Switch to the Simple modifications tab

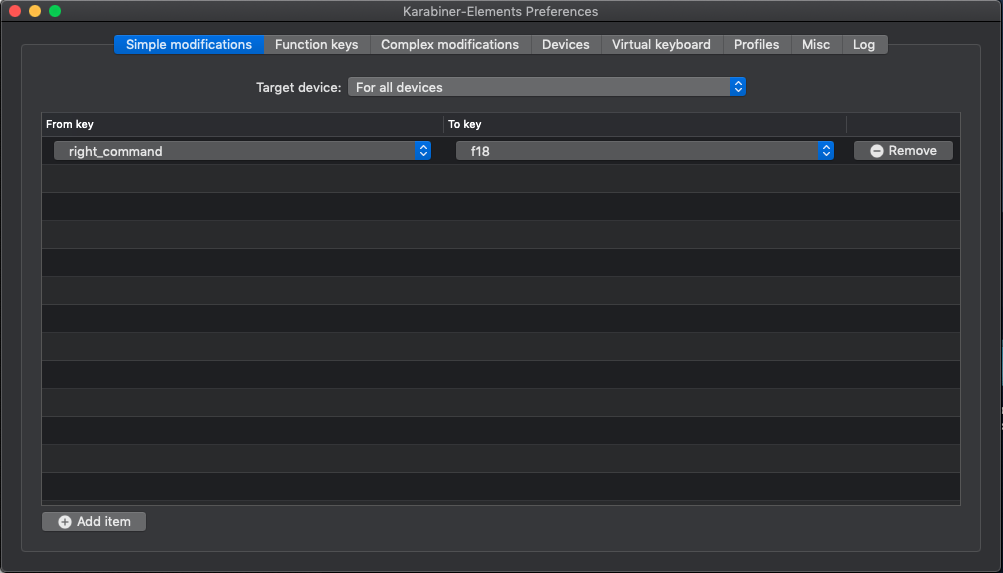tap(189, 45)
